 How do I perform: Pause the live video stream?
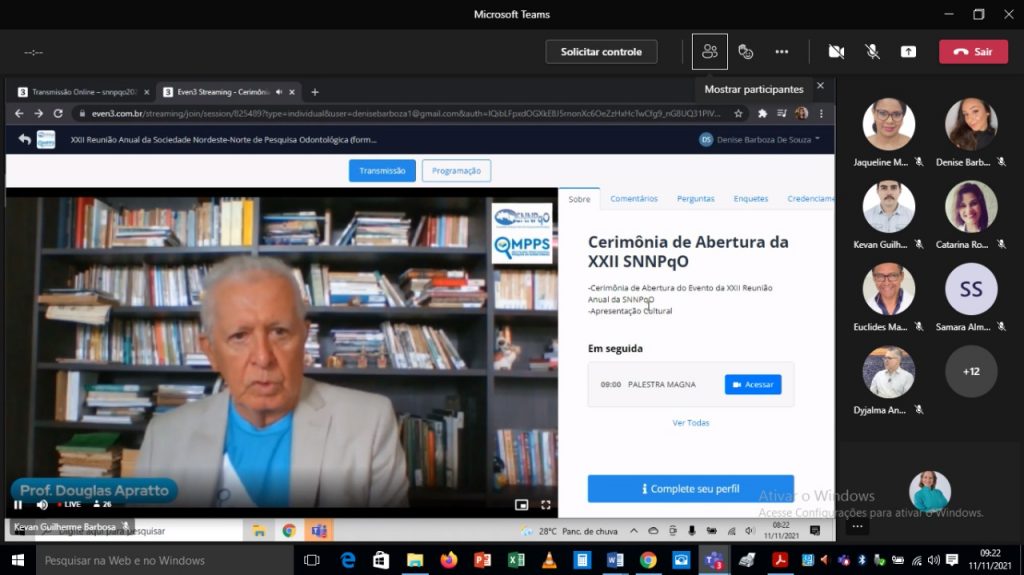point(18,504)
